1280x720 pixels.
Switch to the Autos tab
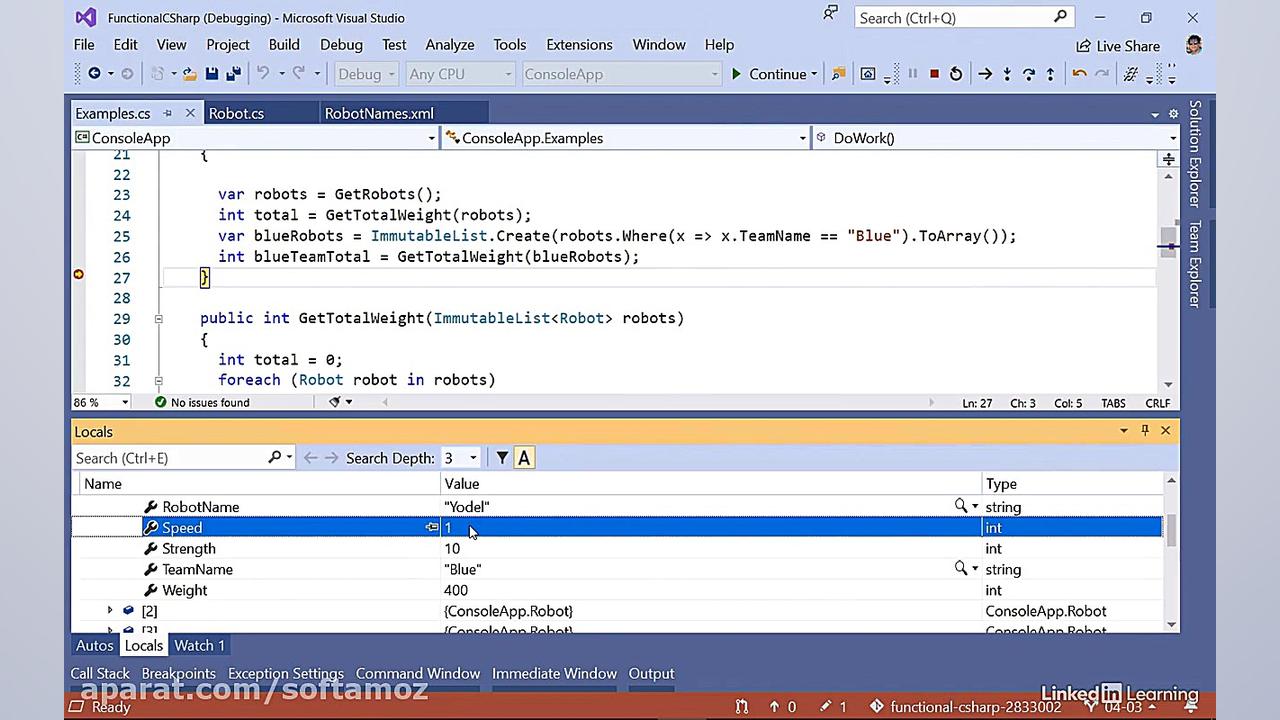point(95,645)
